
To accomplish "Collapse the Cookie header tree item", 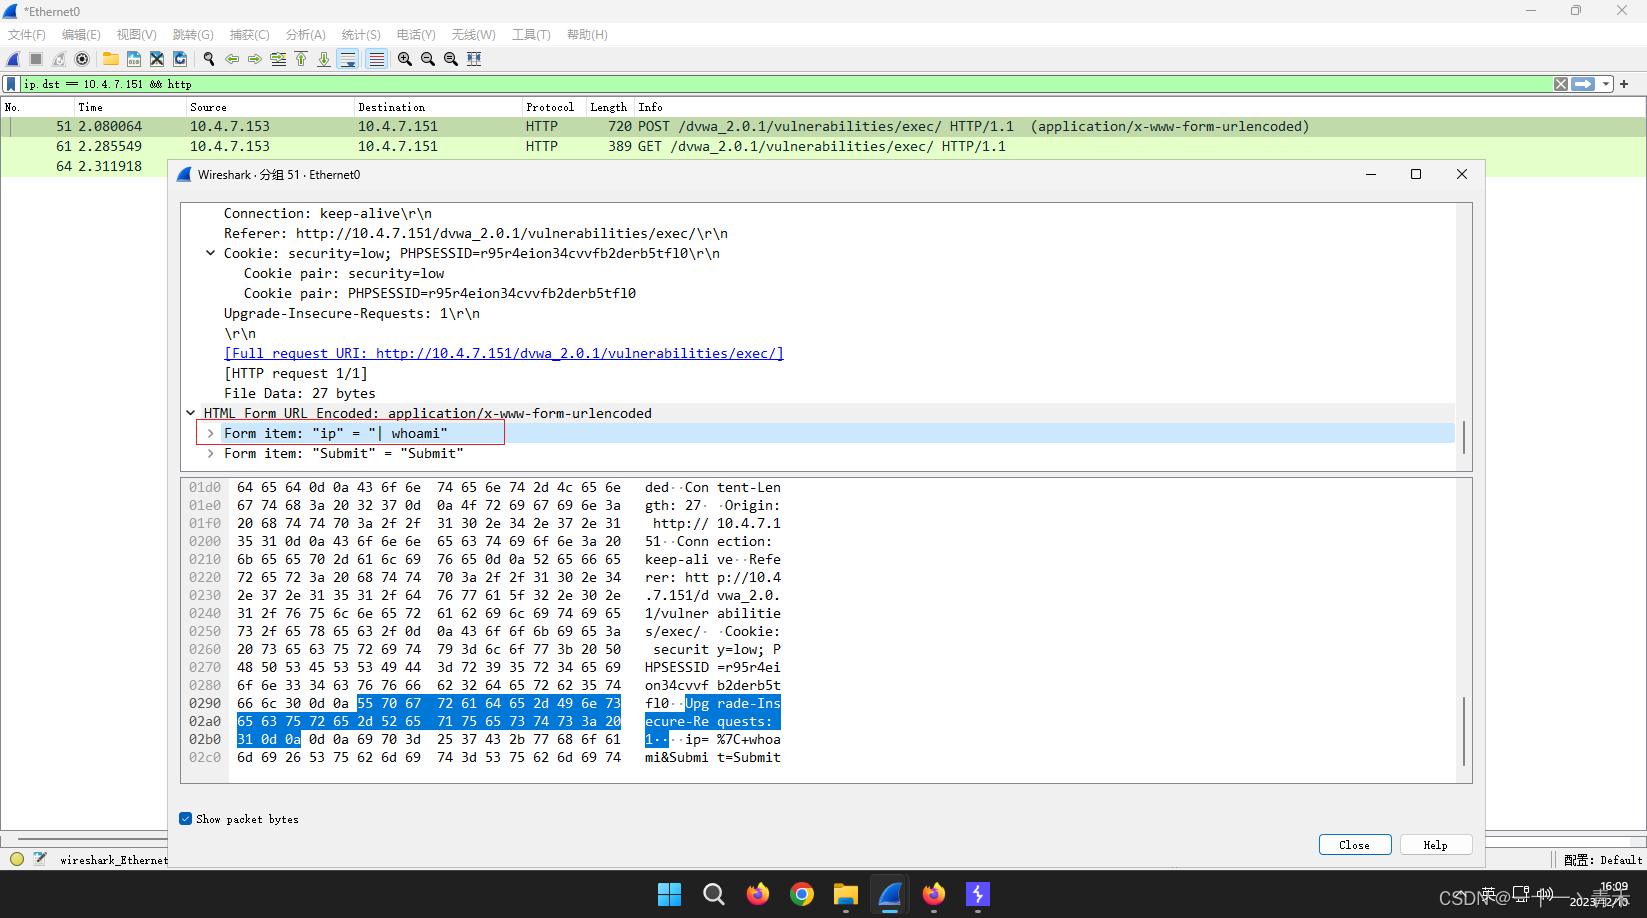I will click(x=210, y=253).
